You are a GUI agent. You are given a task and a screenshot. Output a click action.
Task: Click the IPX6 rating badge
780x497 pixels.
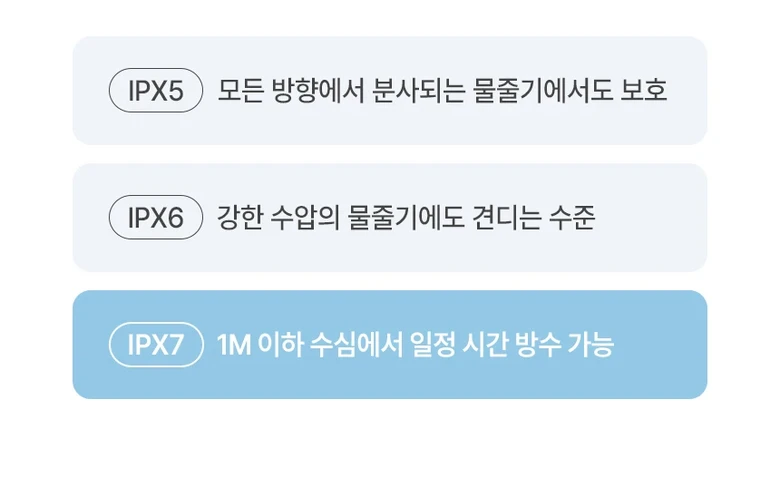click(156, 217)
